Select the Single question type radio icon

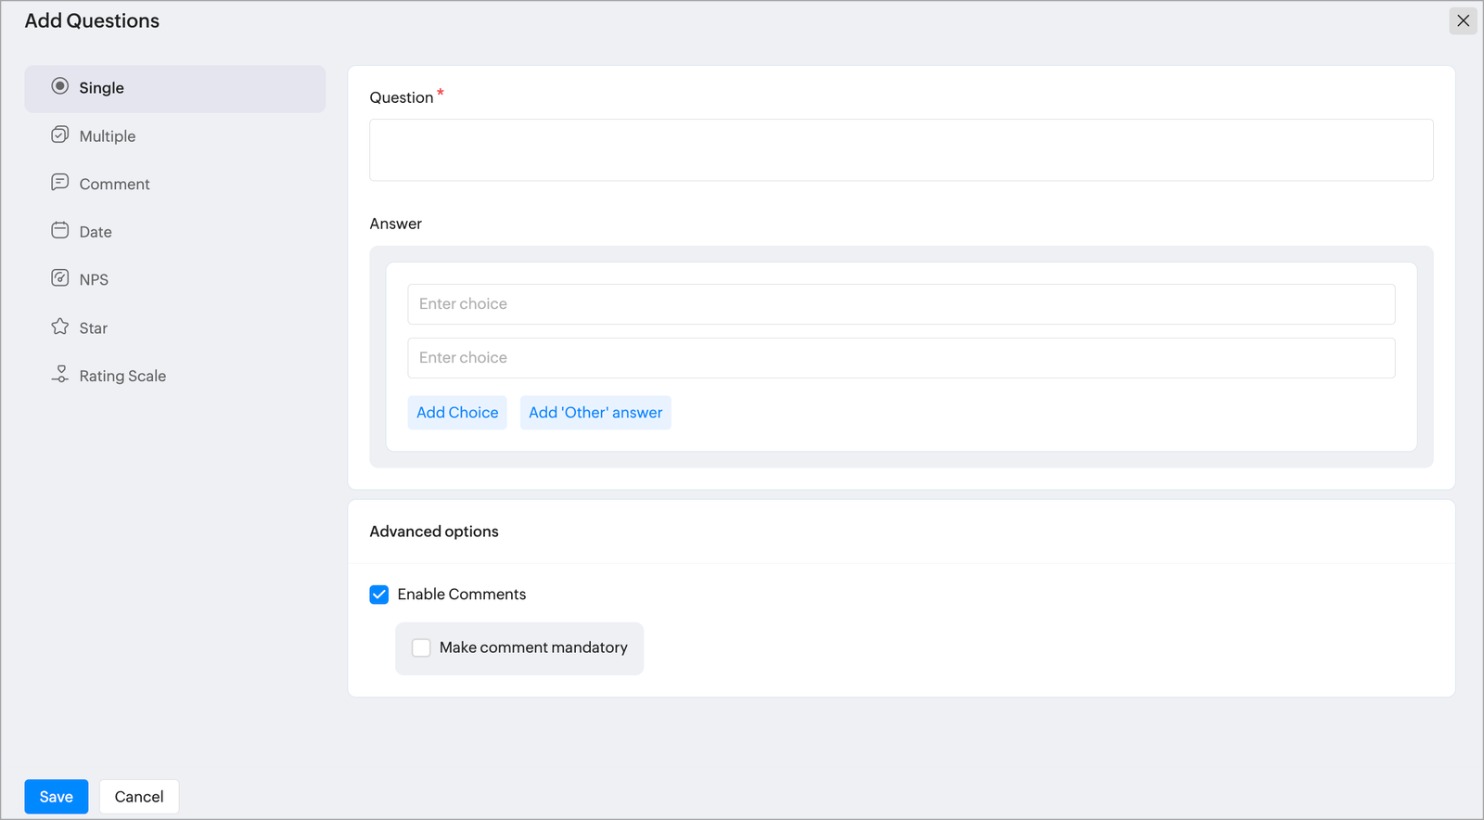point(60,87)
